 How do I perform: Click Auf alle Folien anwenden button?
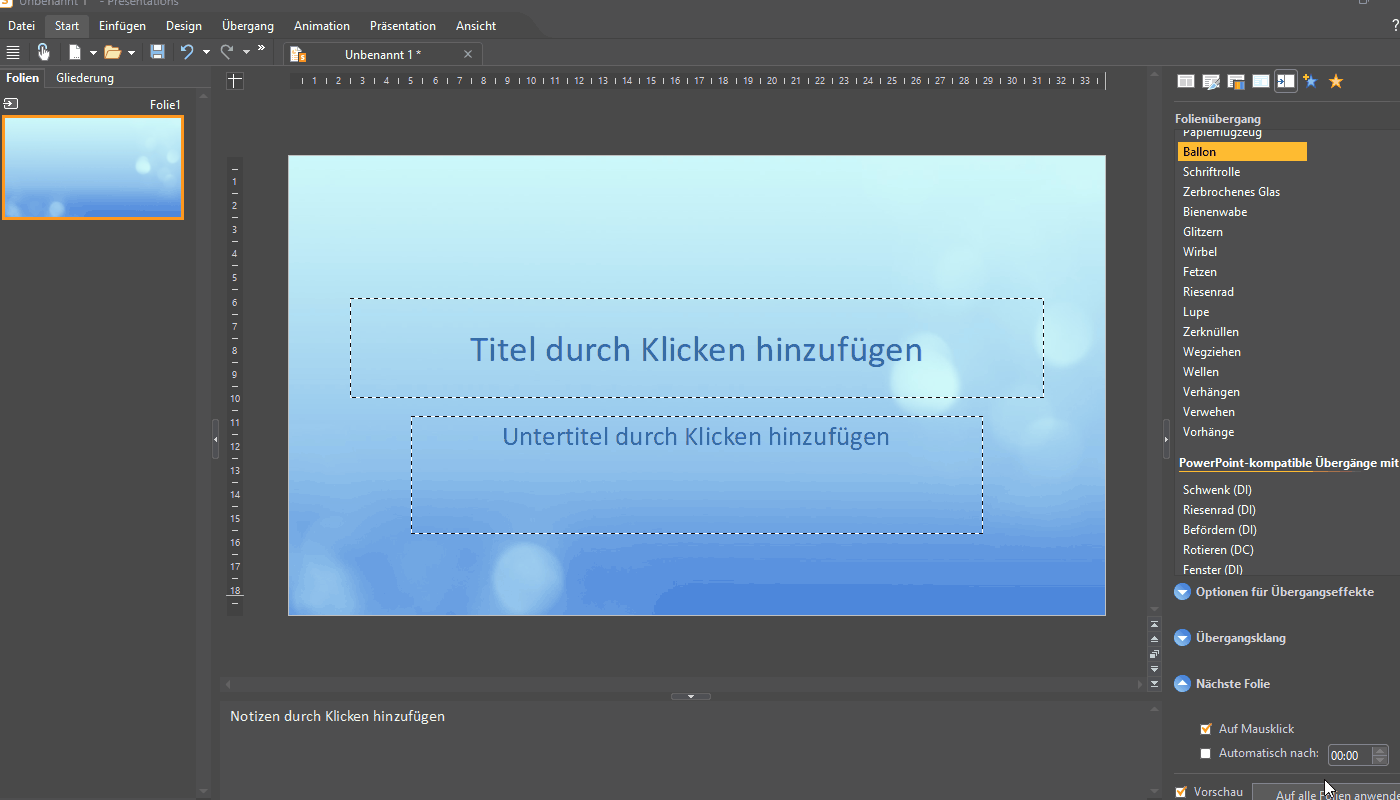(x=1325, y=794)
